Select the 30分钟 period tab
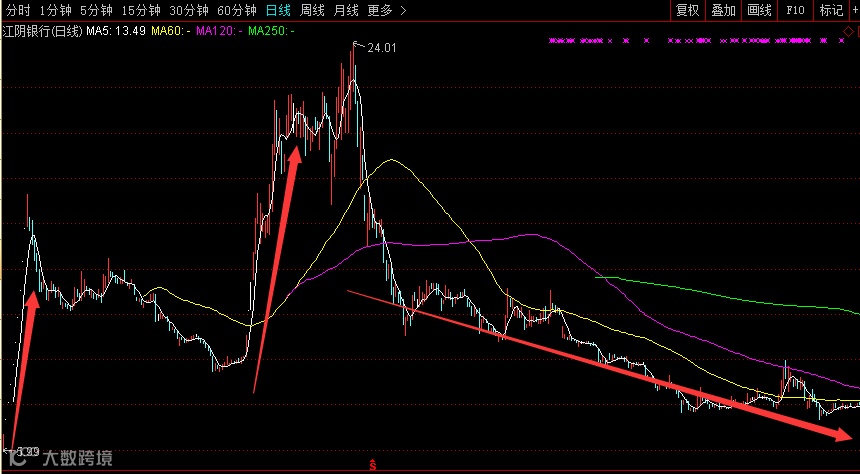 189,10
